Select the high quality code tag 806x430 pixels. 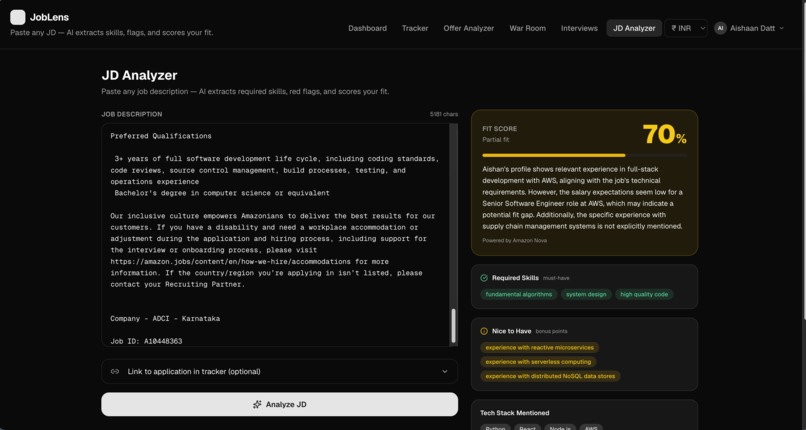point(644,294)
